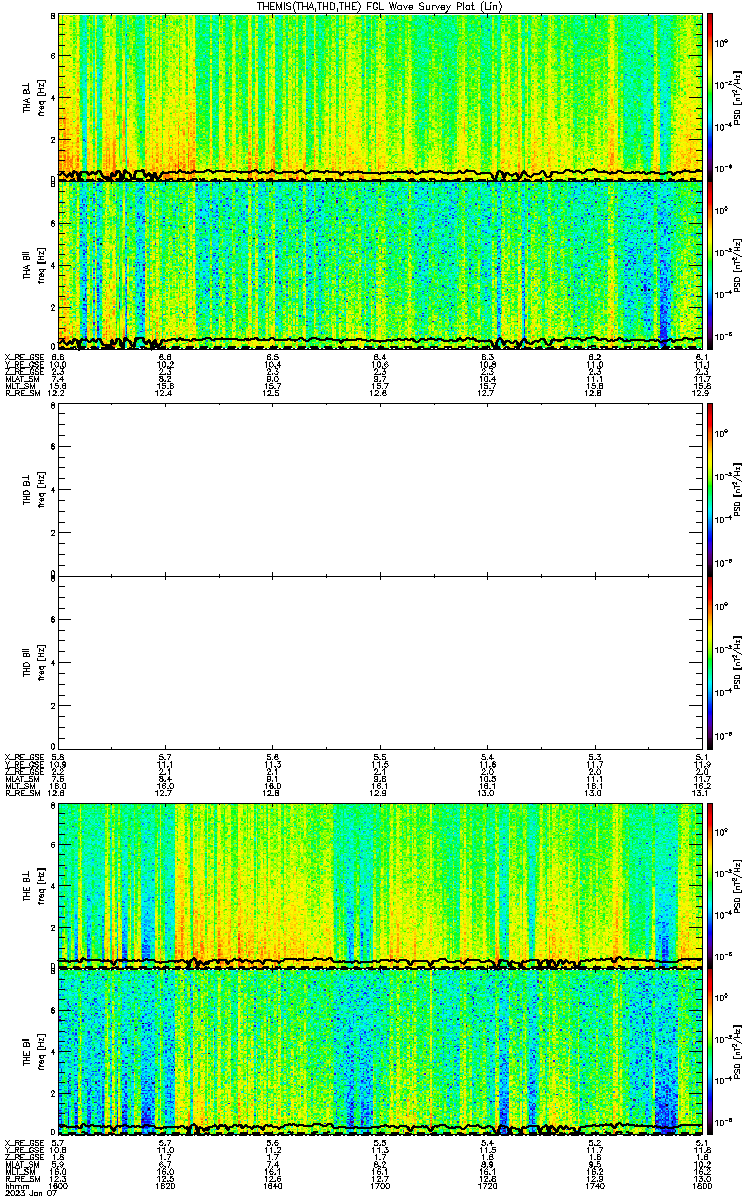The height and width of the screenshot is (1200, 750).
Task: Click the THD B∥ freq [Hz] axis label
Action: [x=40, y=658]
